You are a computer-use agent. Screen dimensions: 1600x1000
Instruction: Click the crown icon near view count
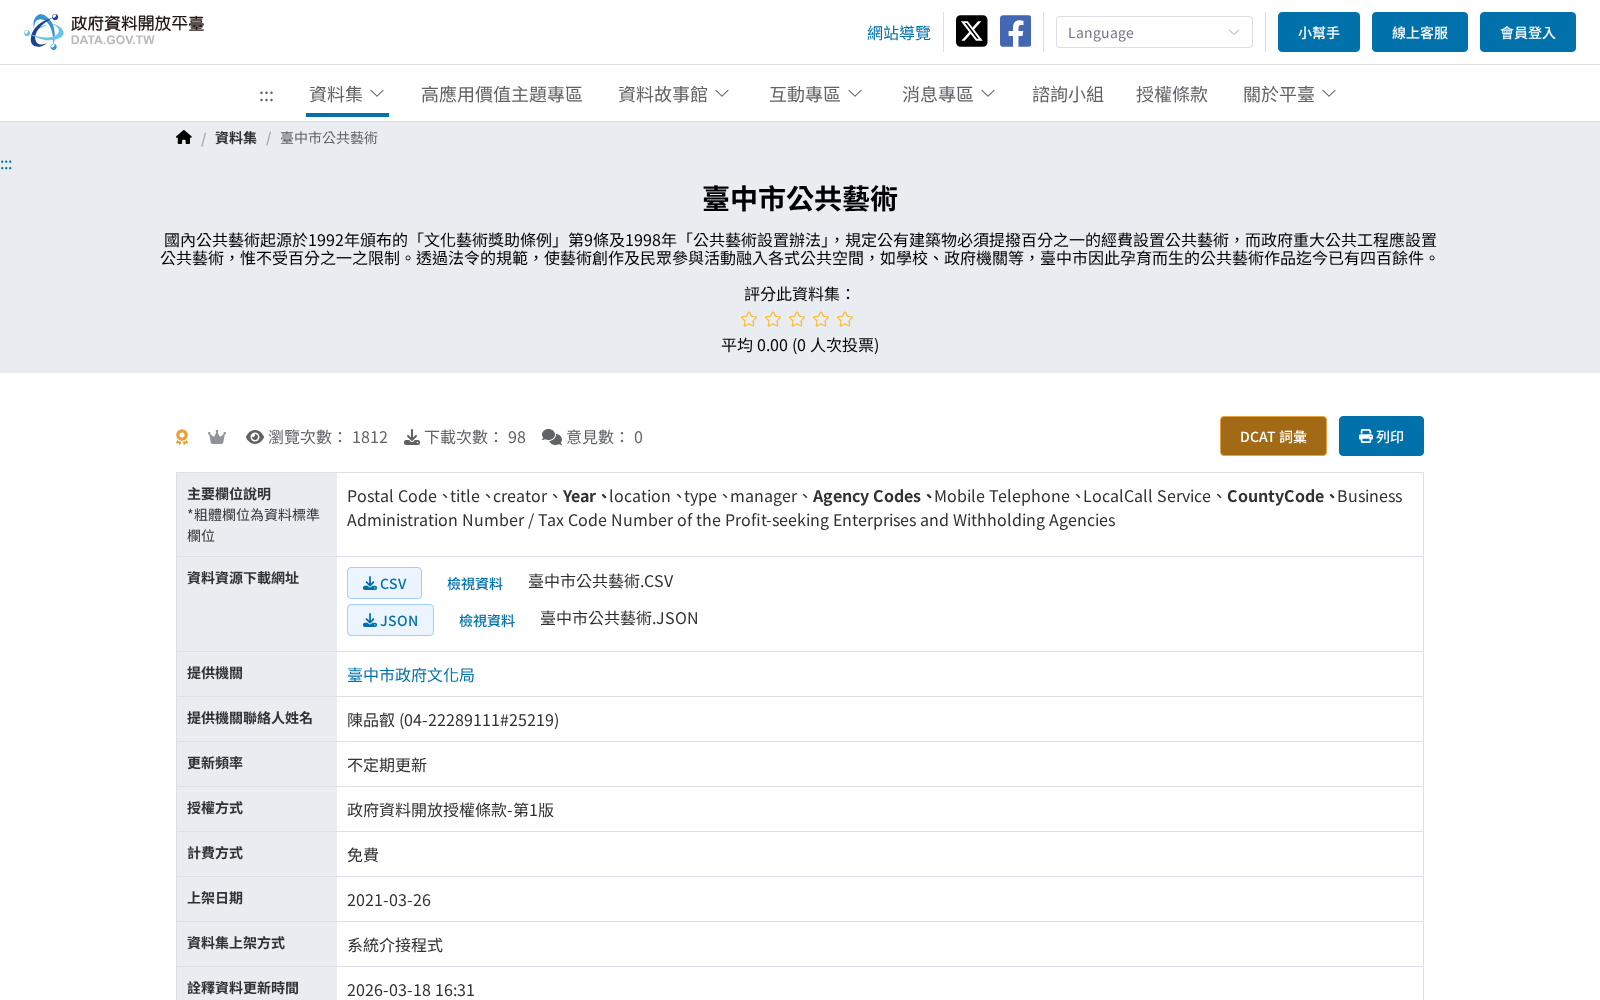tap(217, 437)
